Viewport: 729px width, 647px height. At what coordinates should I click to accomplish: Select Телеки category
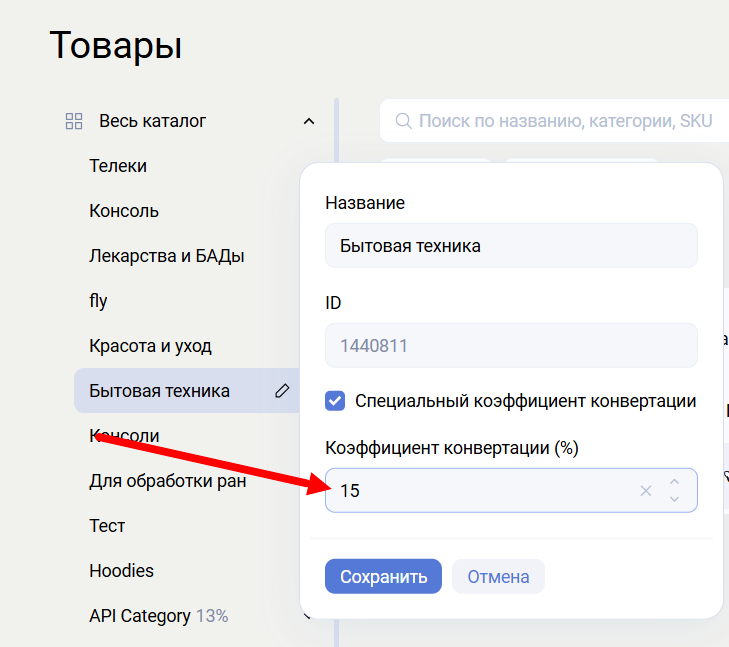(118, 166)
